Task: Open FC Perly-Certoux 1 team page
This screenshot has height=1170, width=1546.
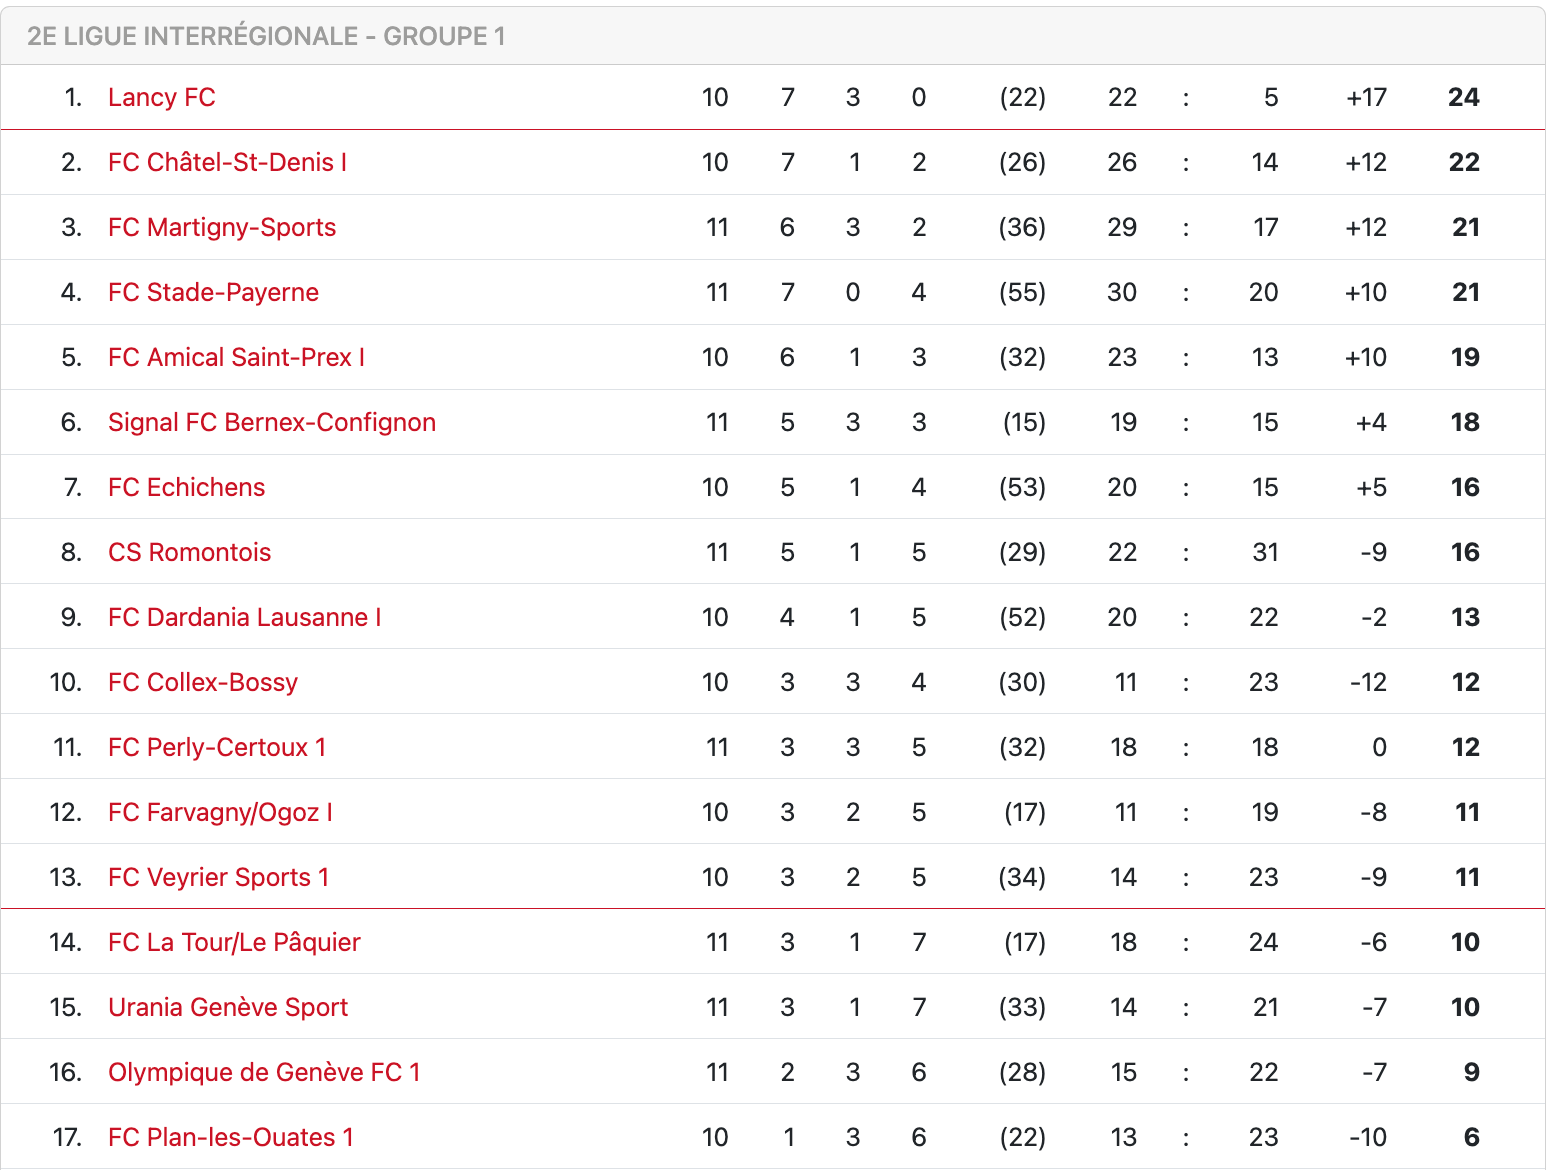Action: coord(216,747)
